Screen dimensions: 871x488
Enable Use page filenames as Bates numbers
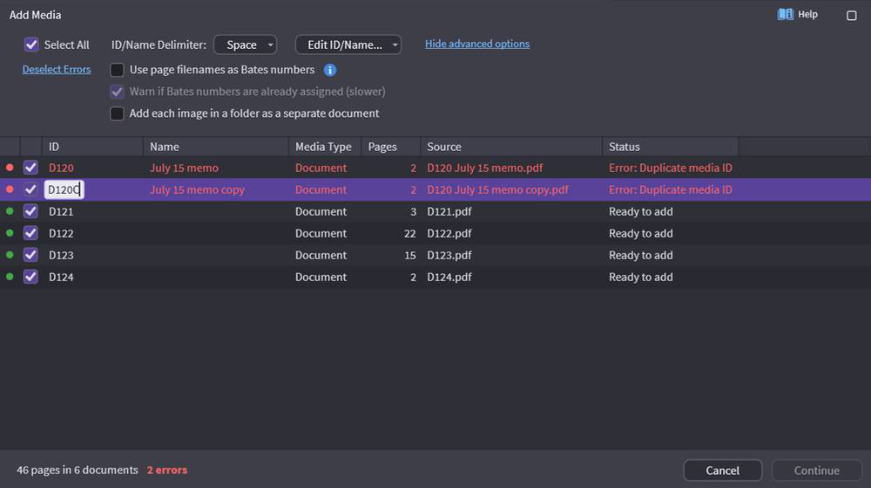pyautogui.click(x=117, y=70)
